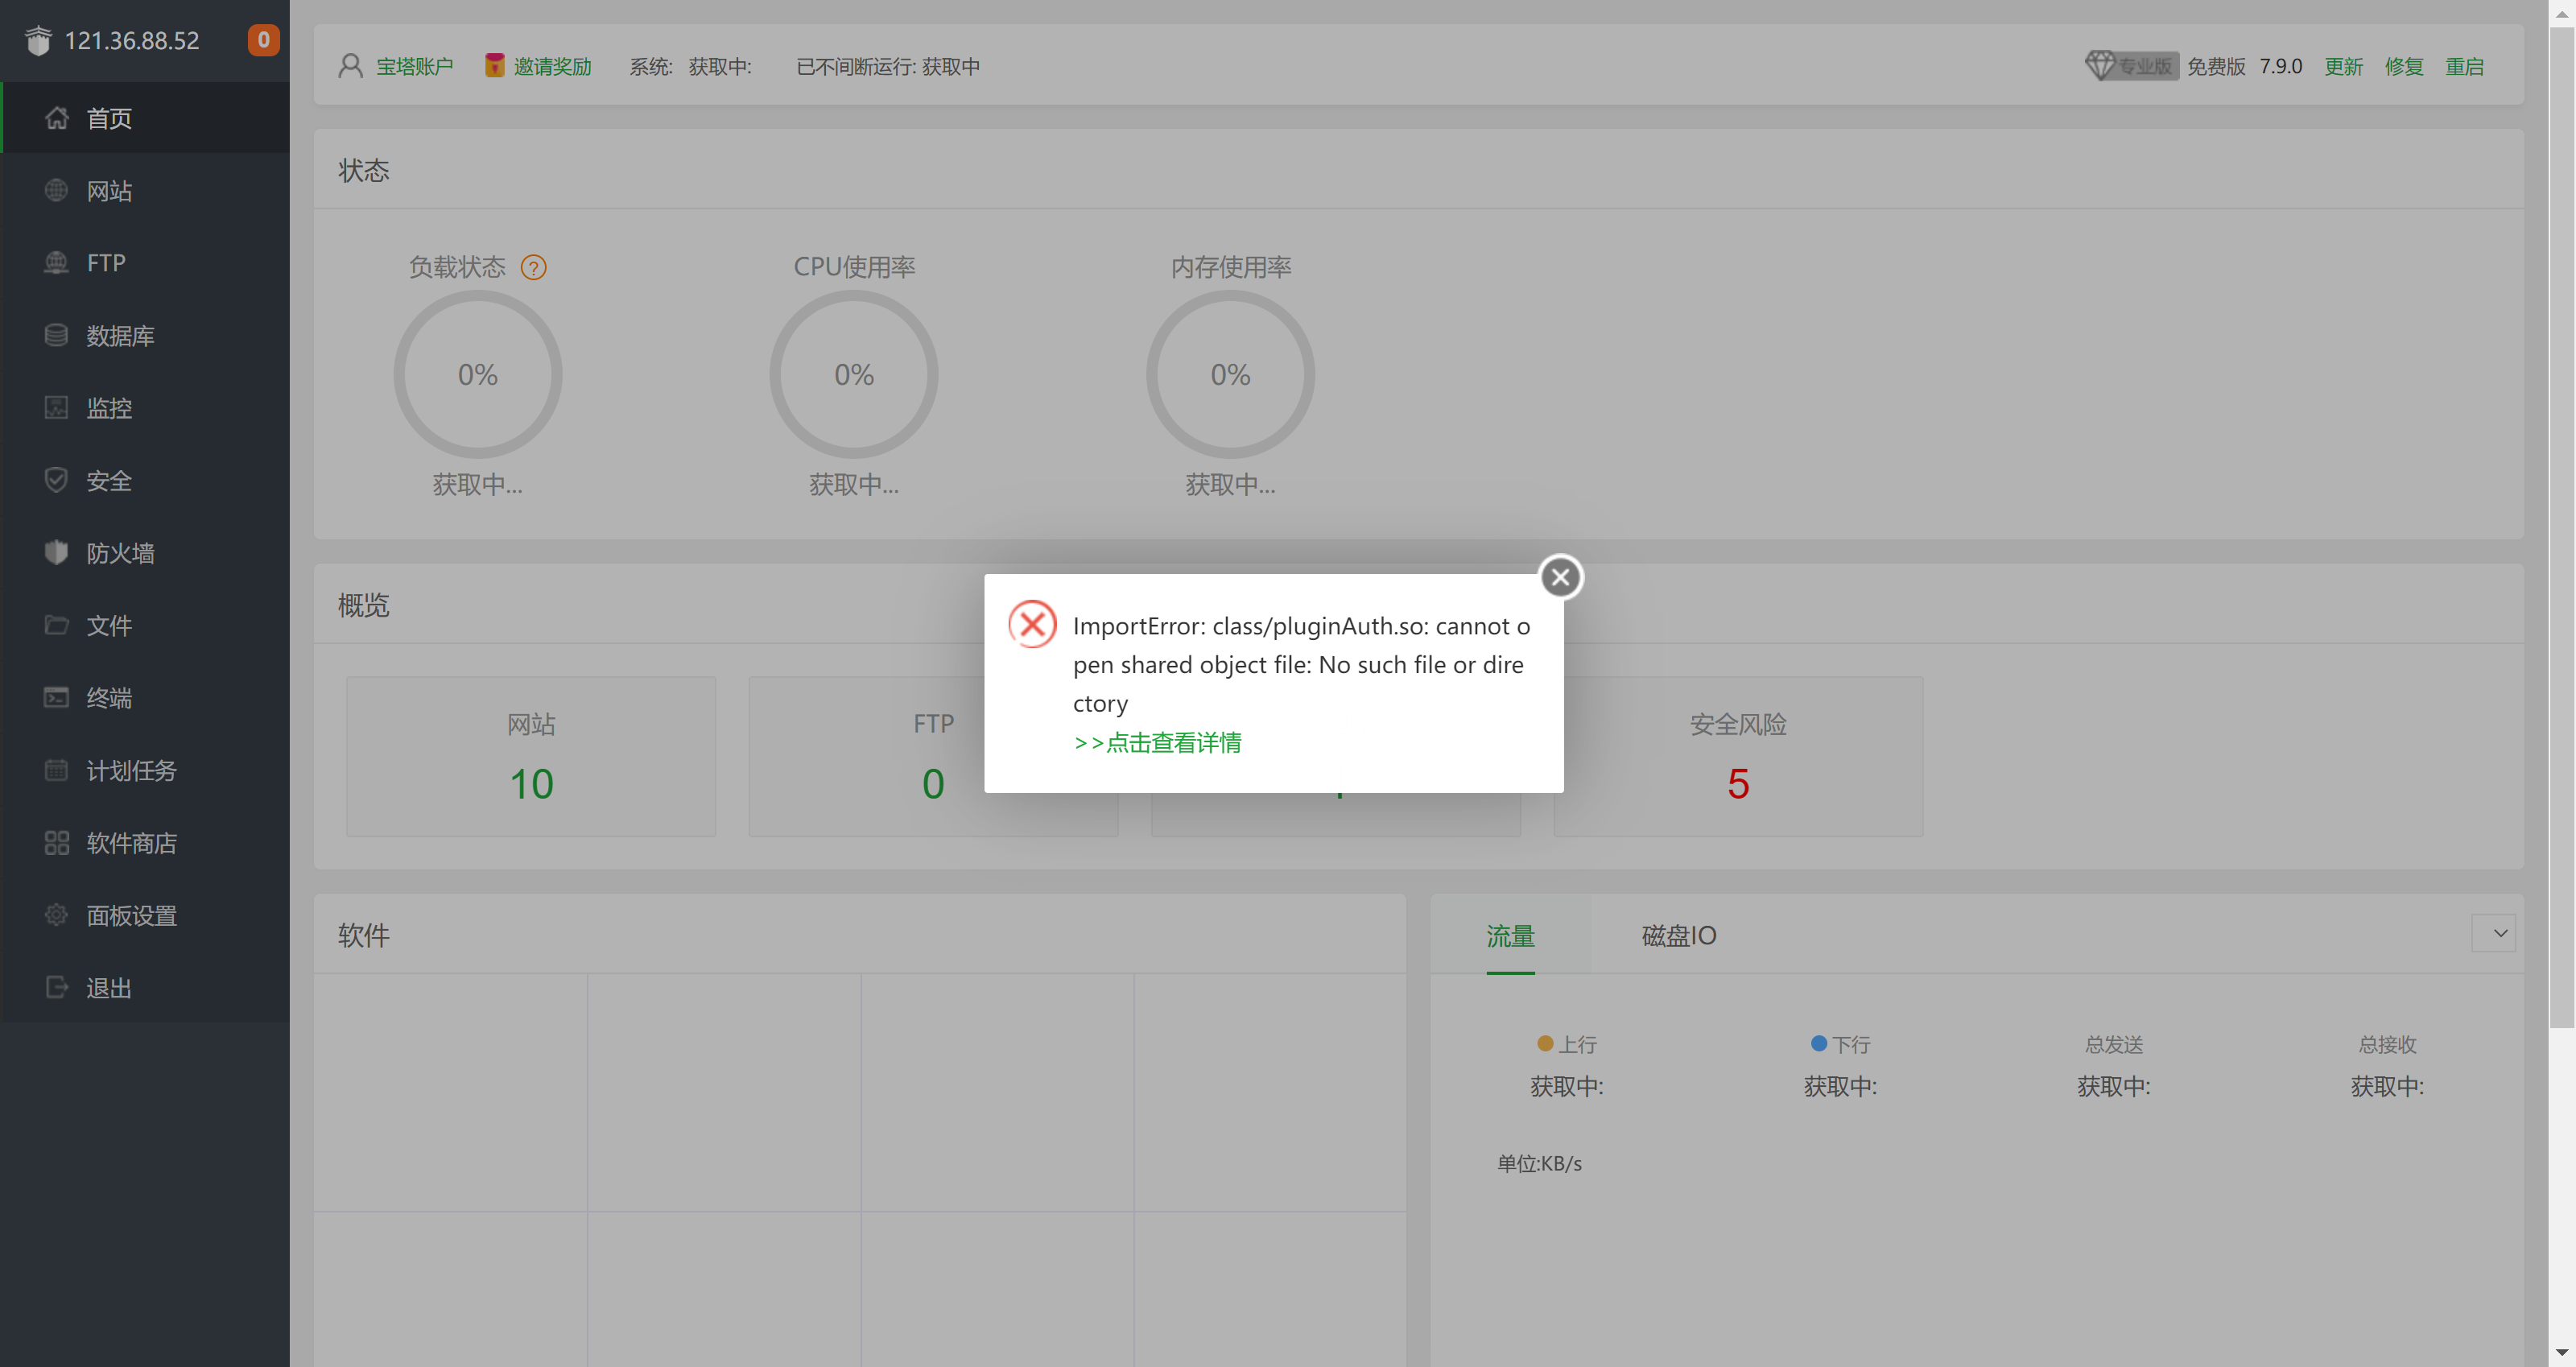Switch to the 磁盘IO tab
The width and height of the screenshot is (2576, 1367).
pyautogui.click(x=1678, y=935)
